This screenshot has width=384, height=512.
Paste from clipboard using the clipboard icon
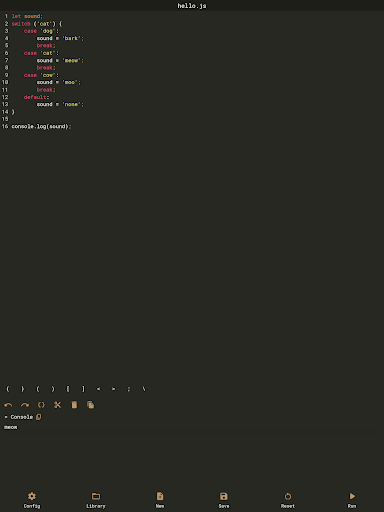(x=74, y=405)
